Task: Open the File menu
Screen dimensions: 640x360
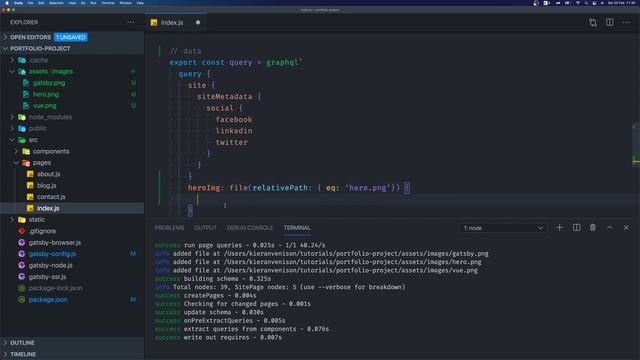Action: [x=30, y=3]
